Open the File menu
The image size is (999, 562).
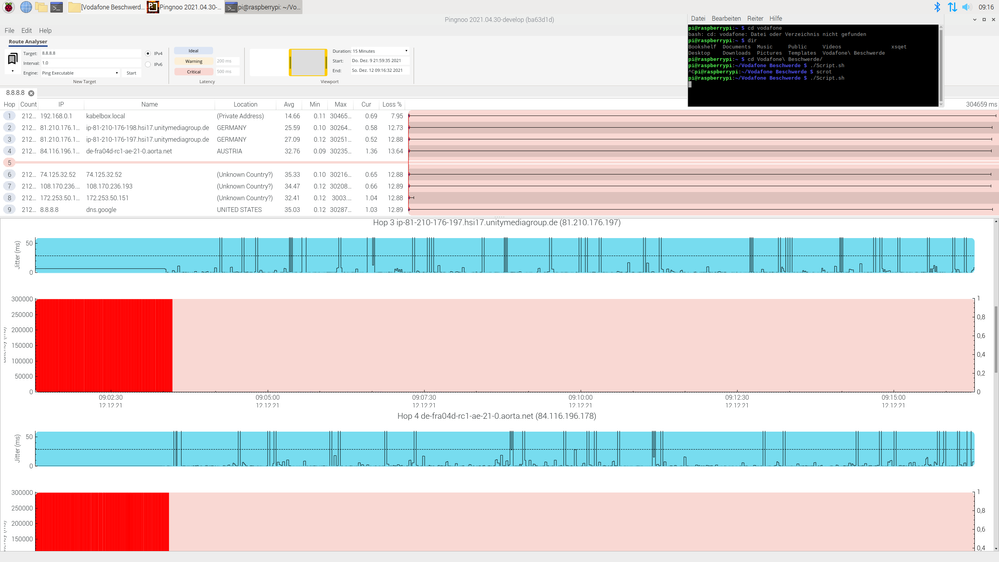[x=9, y=31]
